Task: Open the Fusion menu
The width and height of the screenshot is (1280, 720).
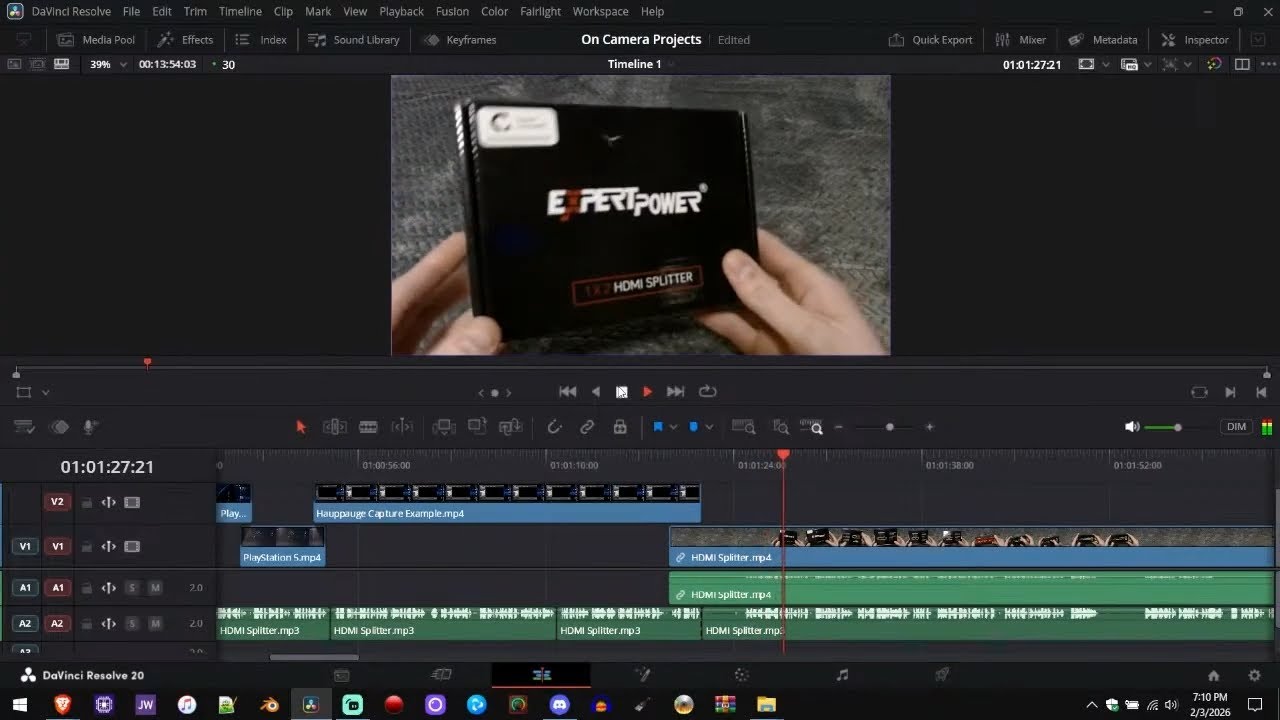Action: point(453,11)
